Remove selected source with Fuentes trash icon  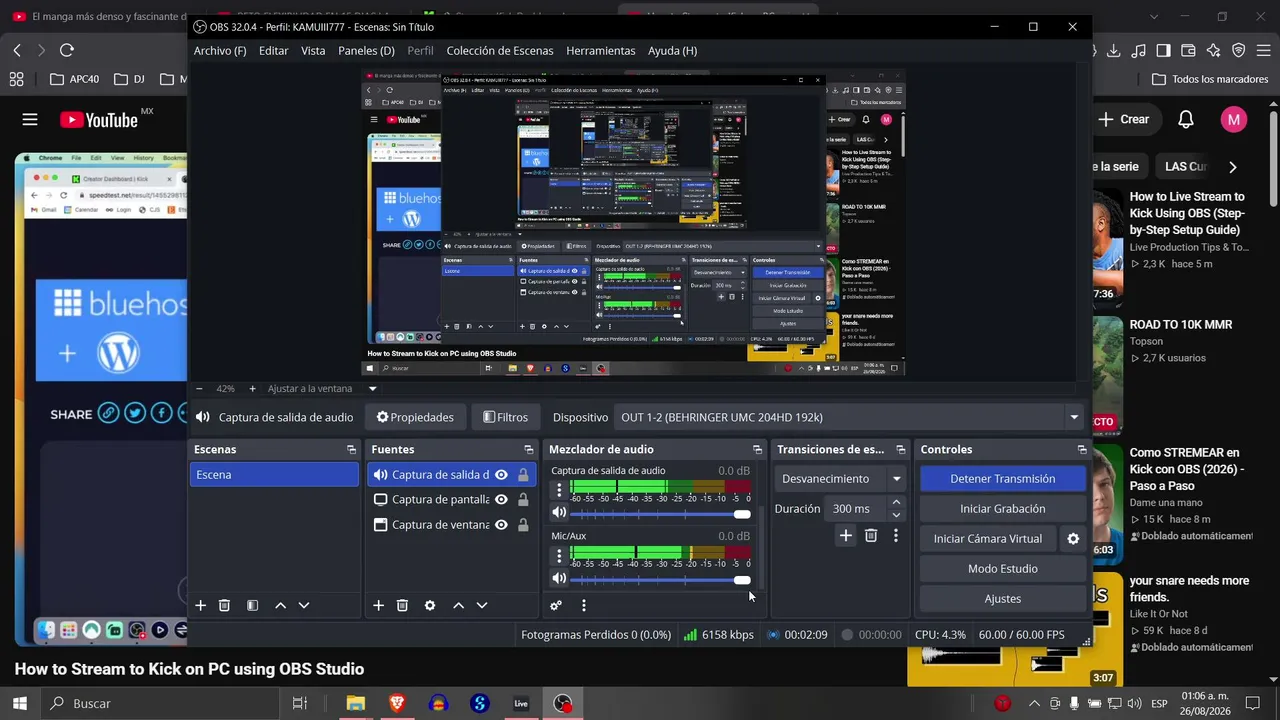point(402,605)
